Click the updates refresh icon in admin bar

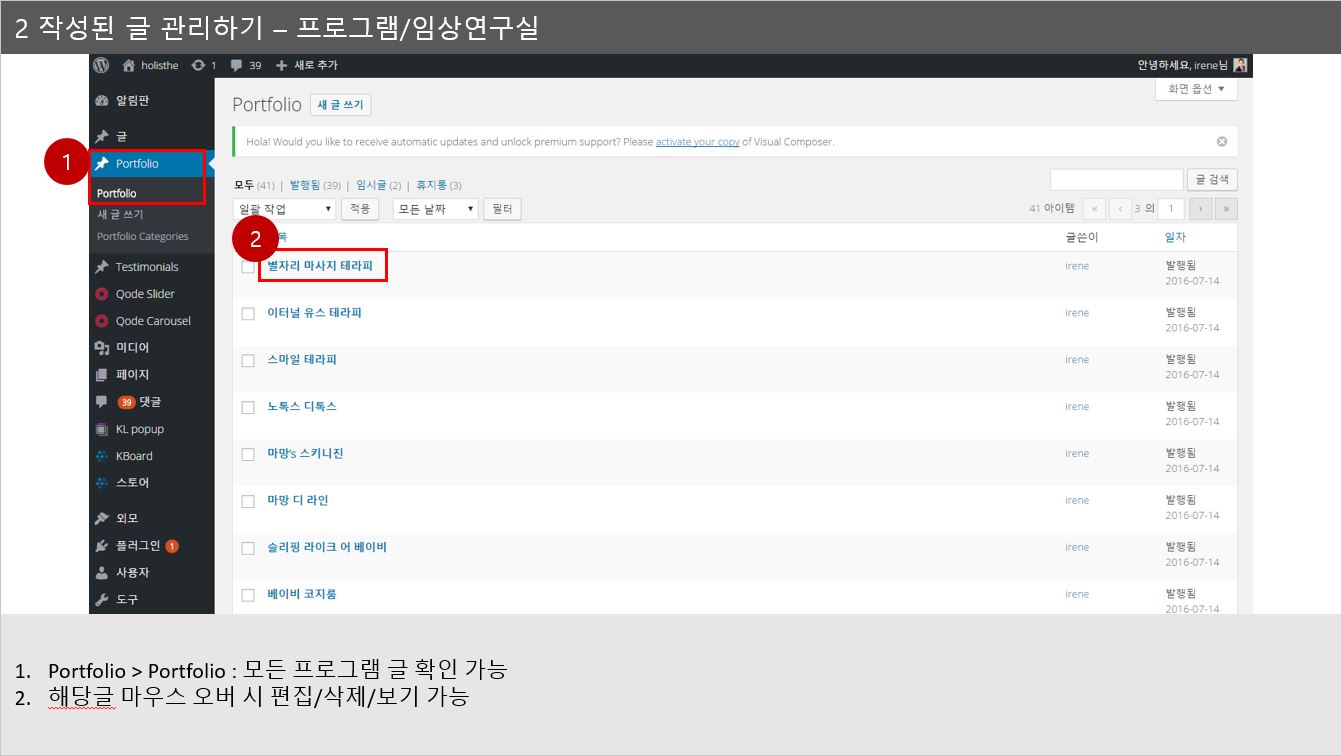tap(198, 65)
